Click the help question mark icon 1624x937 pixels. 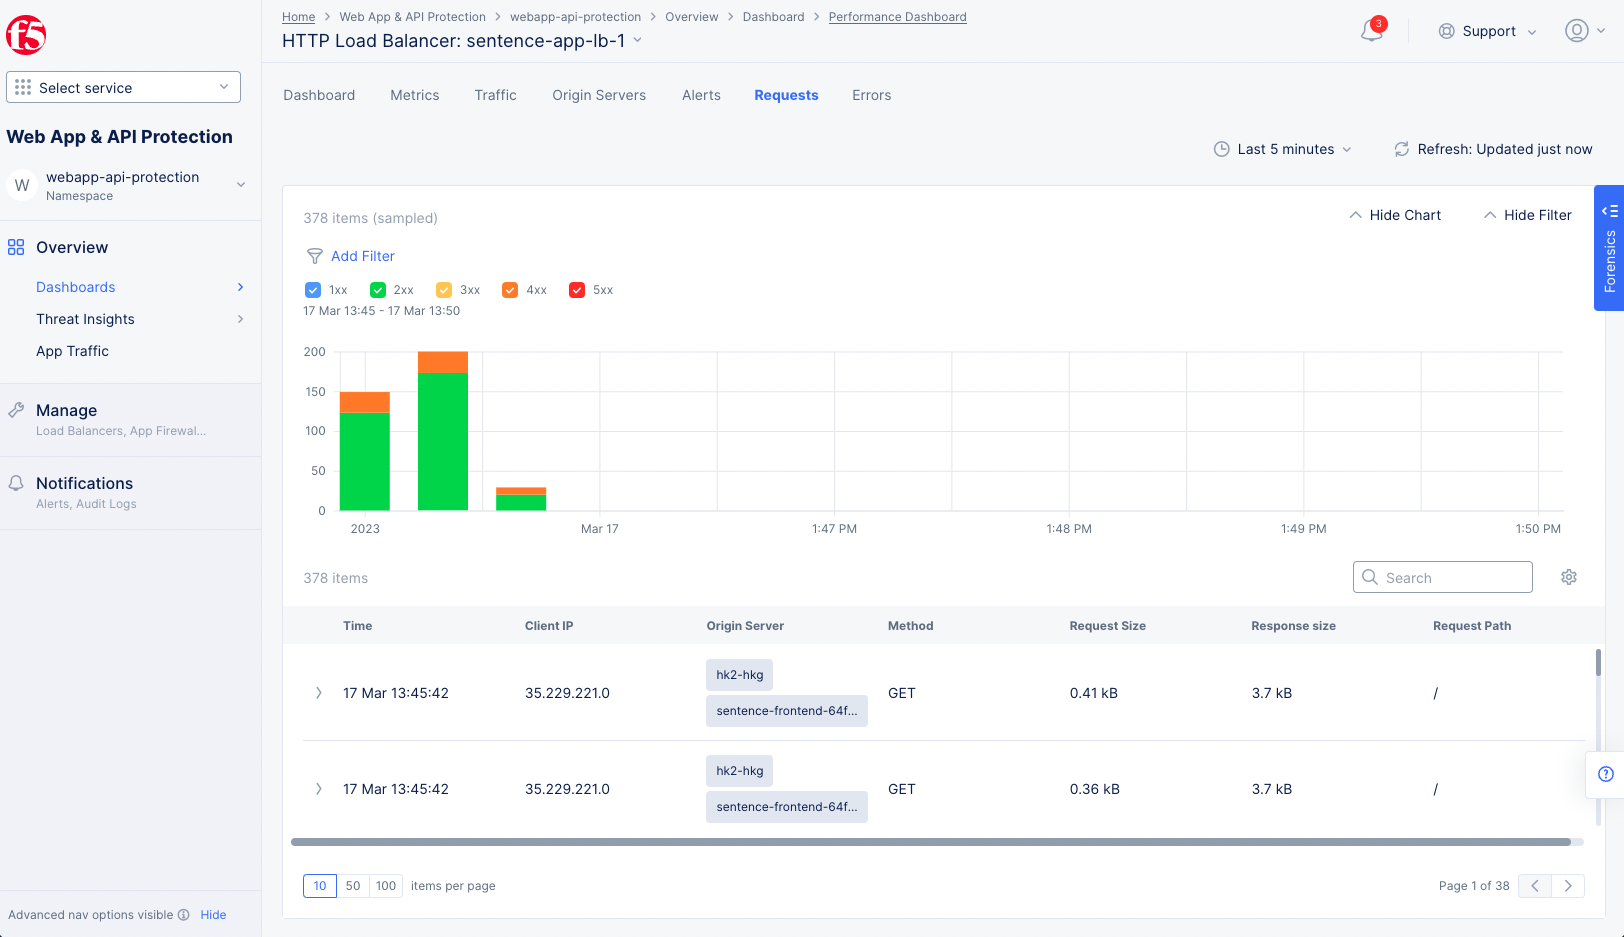[1606, 774]
